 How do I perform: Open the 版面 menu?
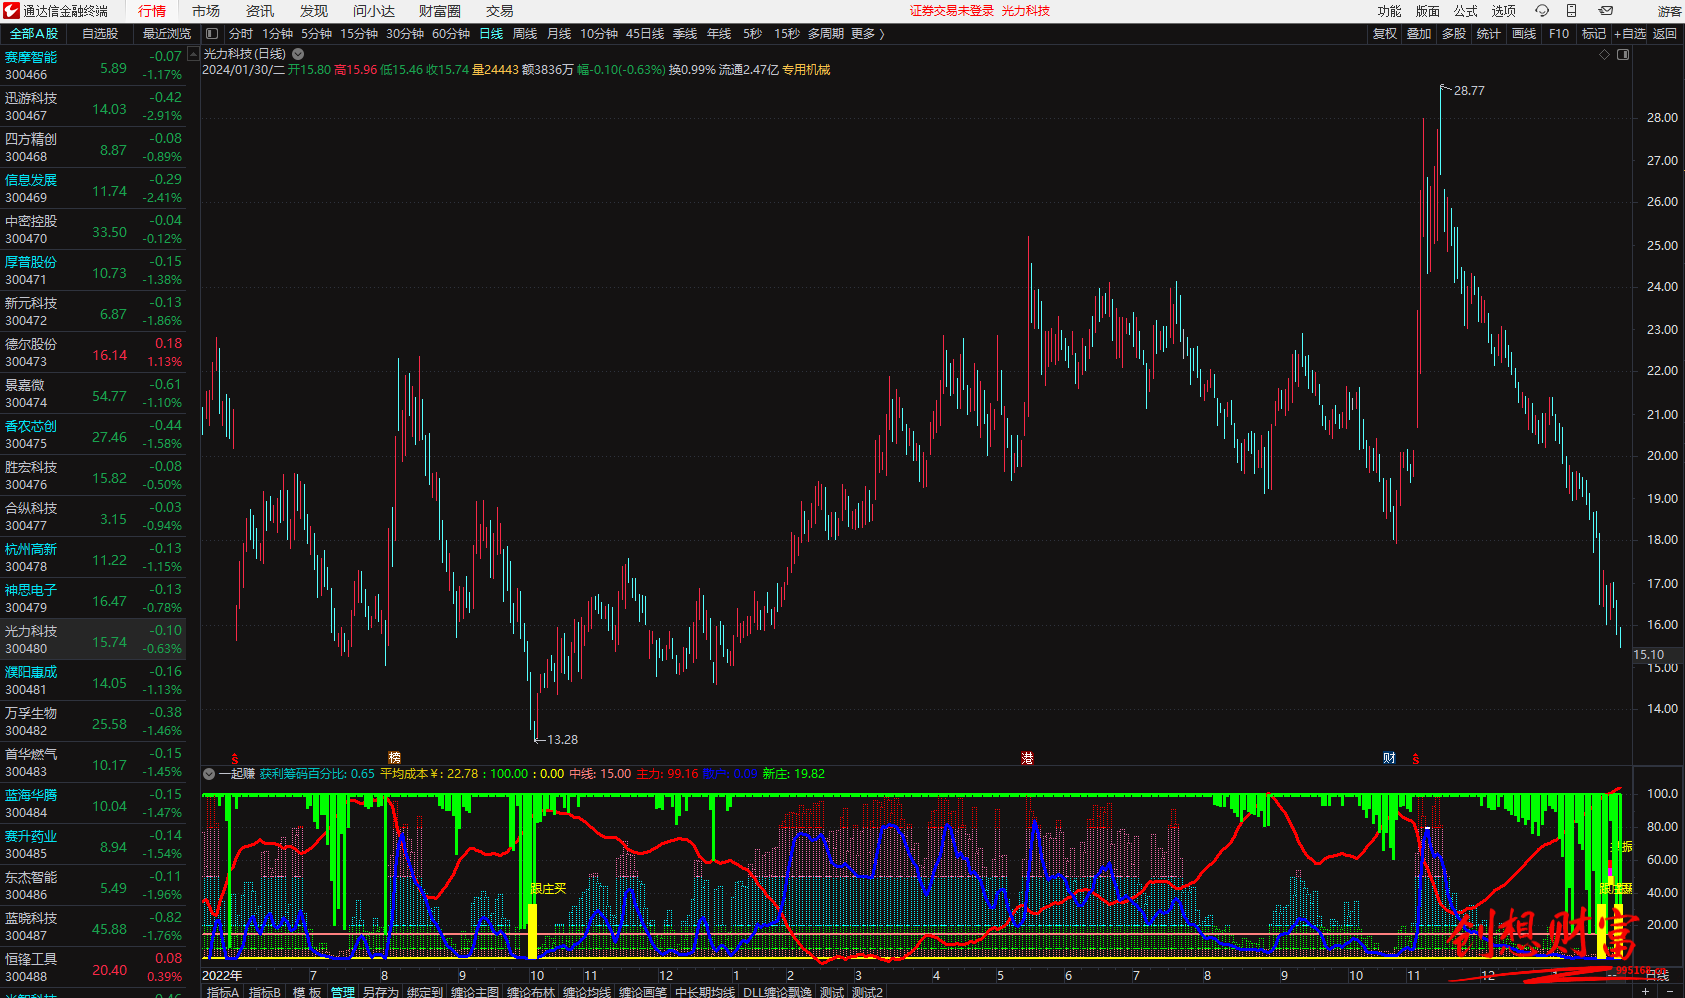tap(1428, 11)
